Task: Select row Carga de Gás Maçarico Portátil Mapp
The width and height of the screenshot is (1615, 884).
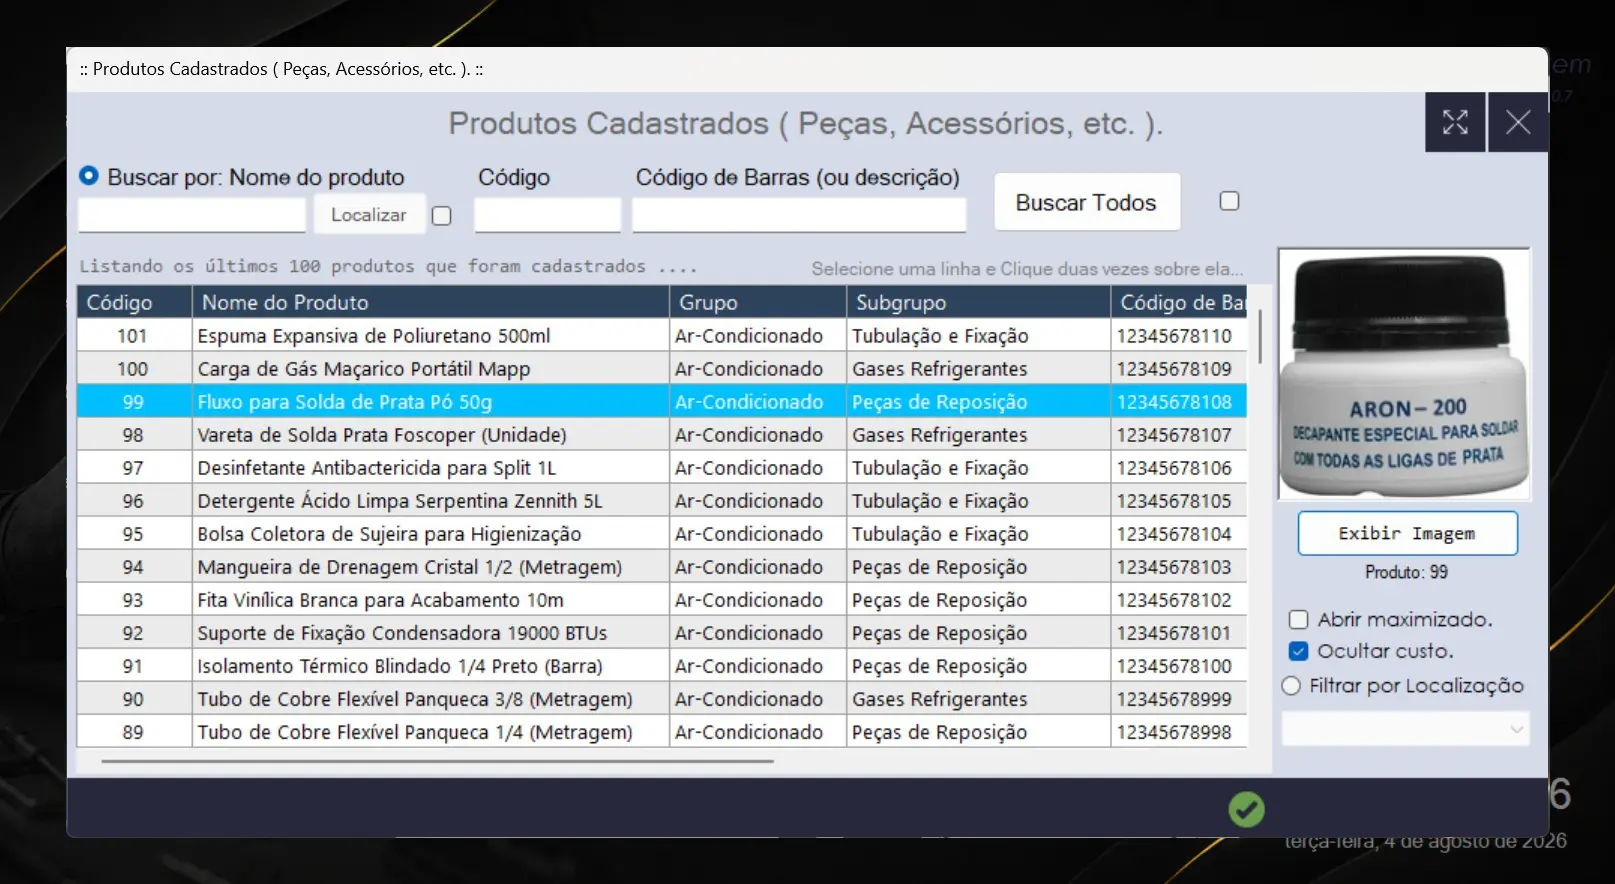Action: (x=662, y=368)
